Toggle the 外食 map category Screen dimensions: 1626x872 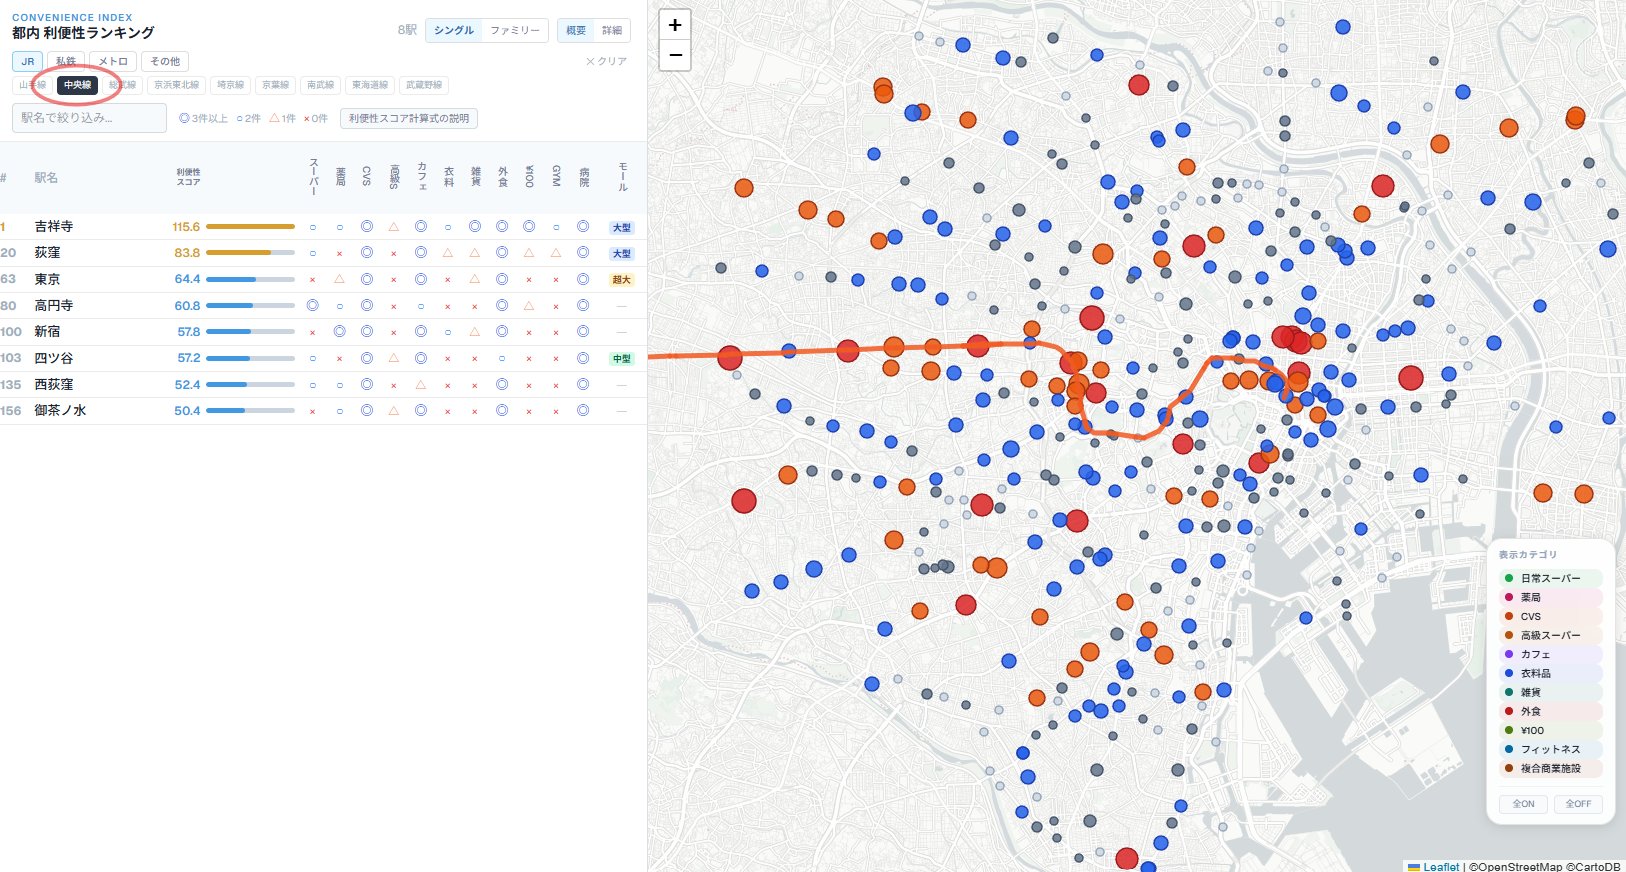(x=1550, y=711)
